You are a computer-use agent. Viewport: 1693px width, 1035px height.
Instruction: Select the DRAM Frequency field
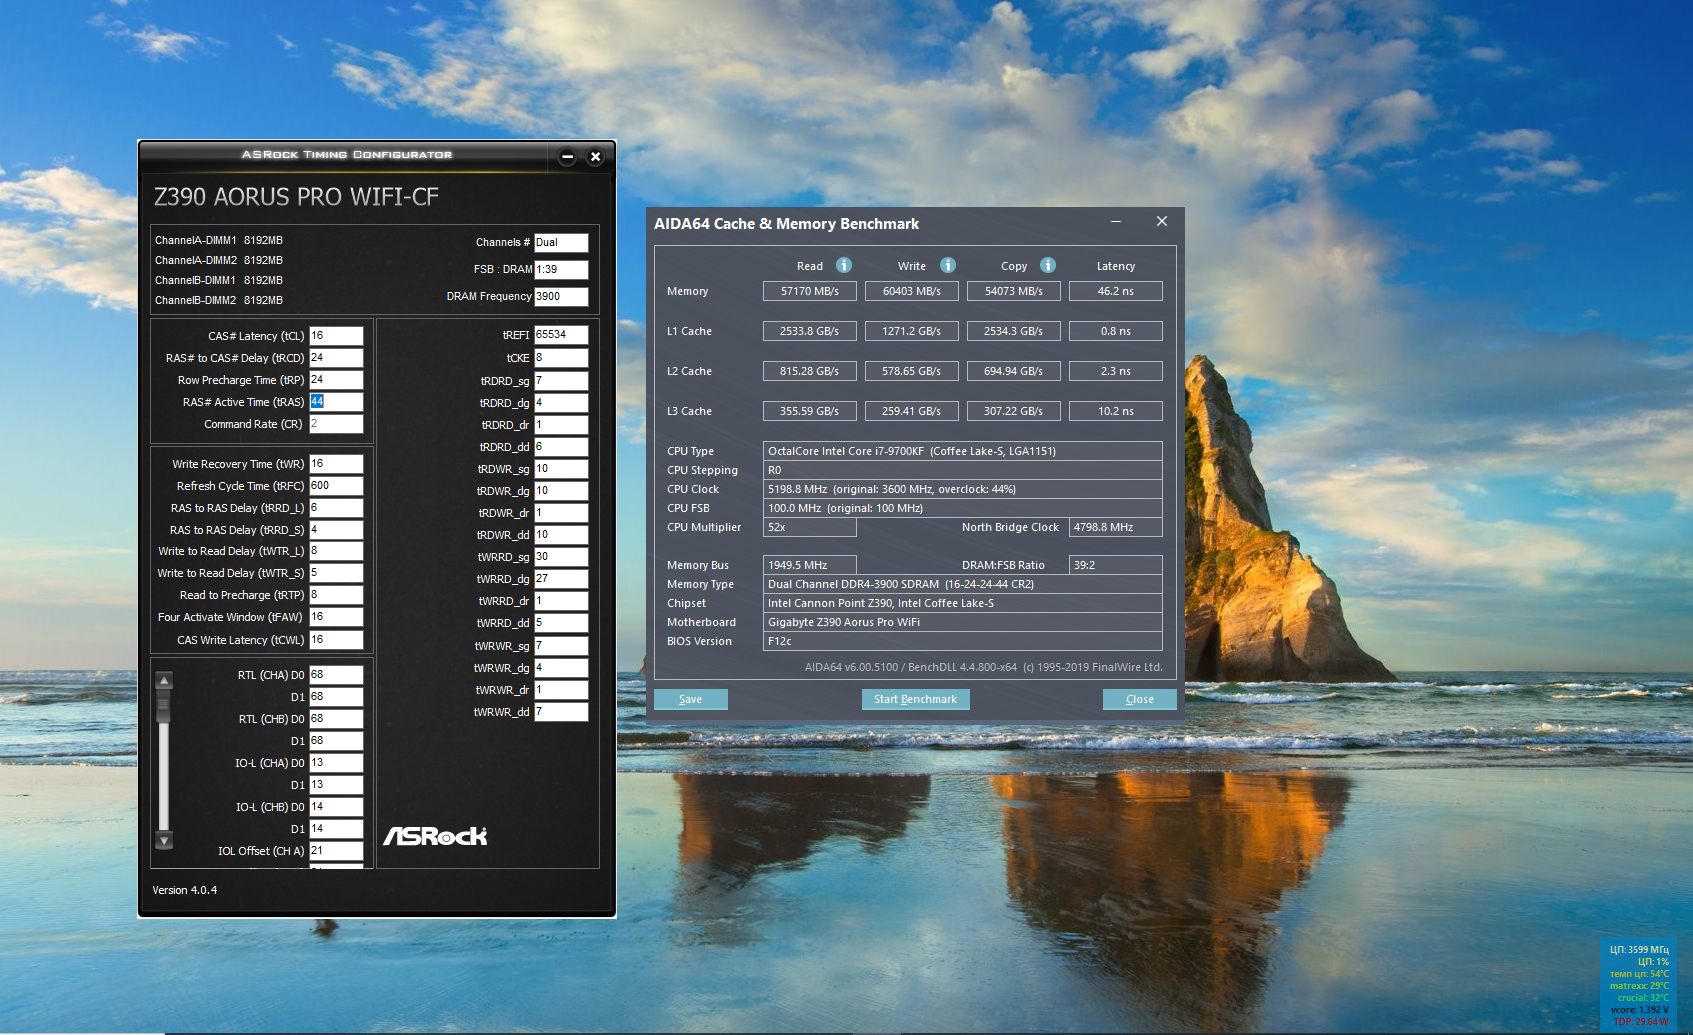coord(561,296)
